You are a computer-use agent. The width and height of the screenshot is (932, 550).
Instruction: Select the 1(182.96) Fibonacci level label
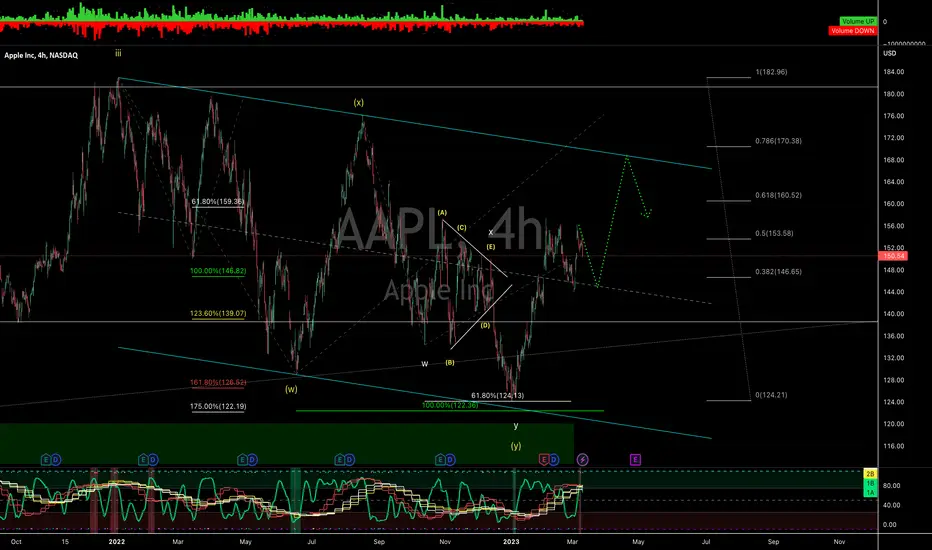(x=772, y=72)
